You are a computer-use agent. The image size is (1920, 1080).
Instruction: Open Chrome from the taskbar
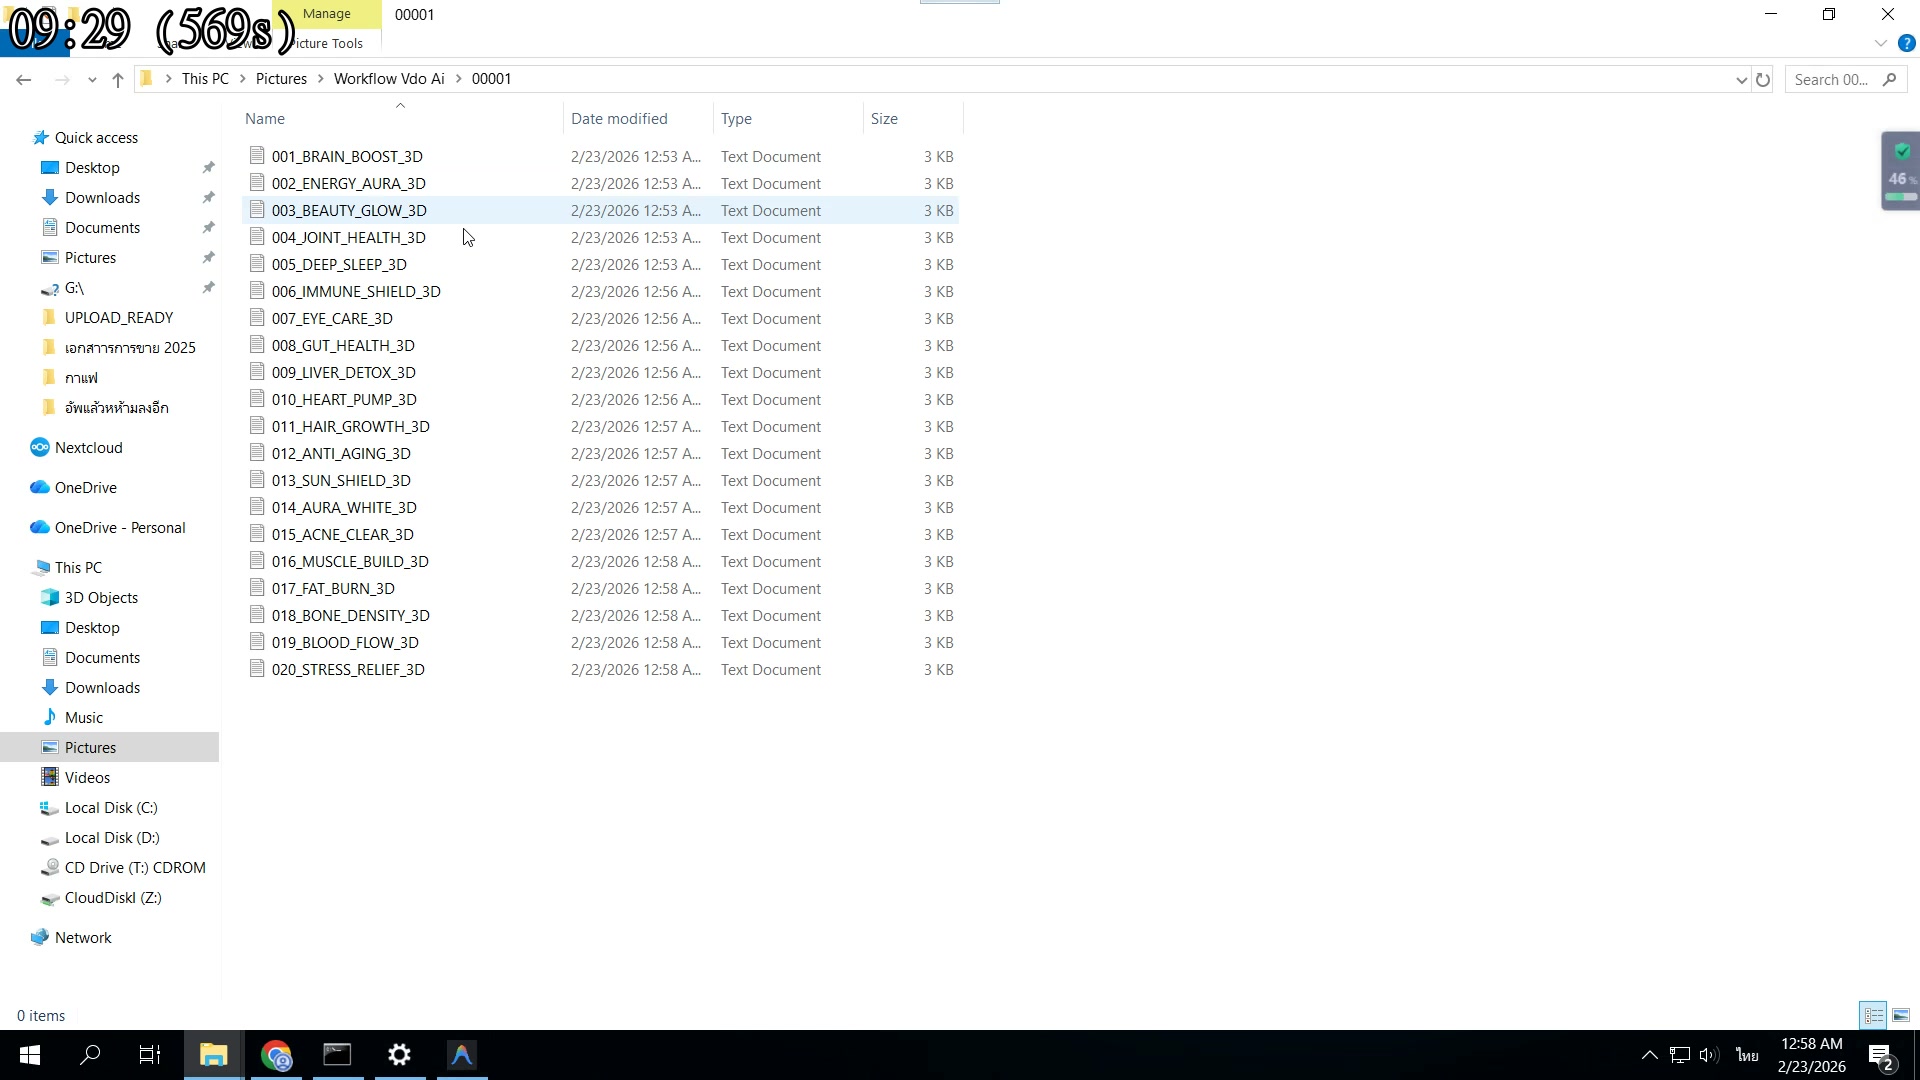[276, 1055]
